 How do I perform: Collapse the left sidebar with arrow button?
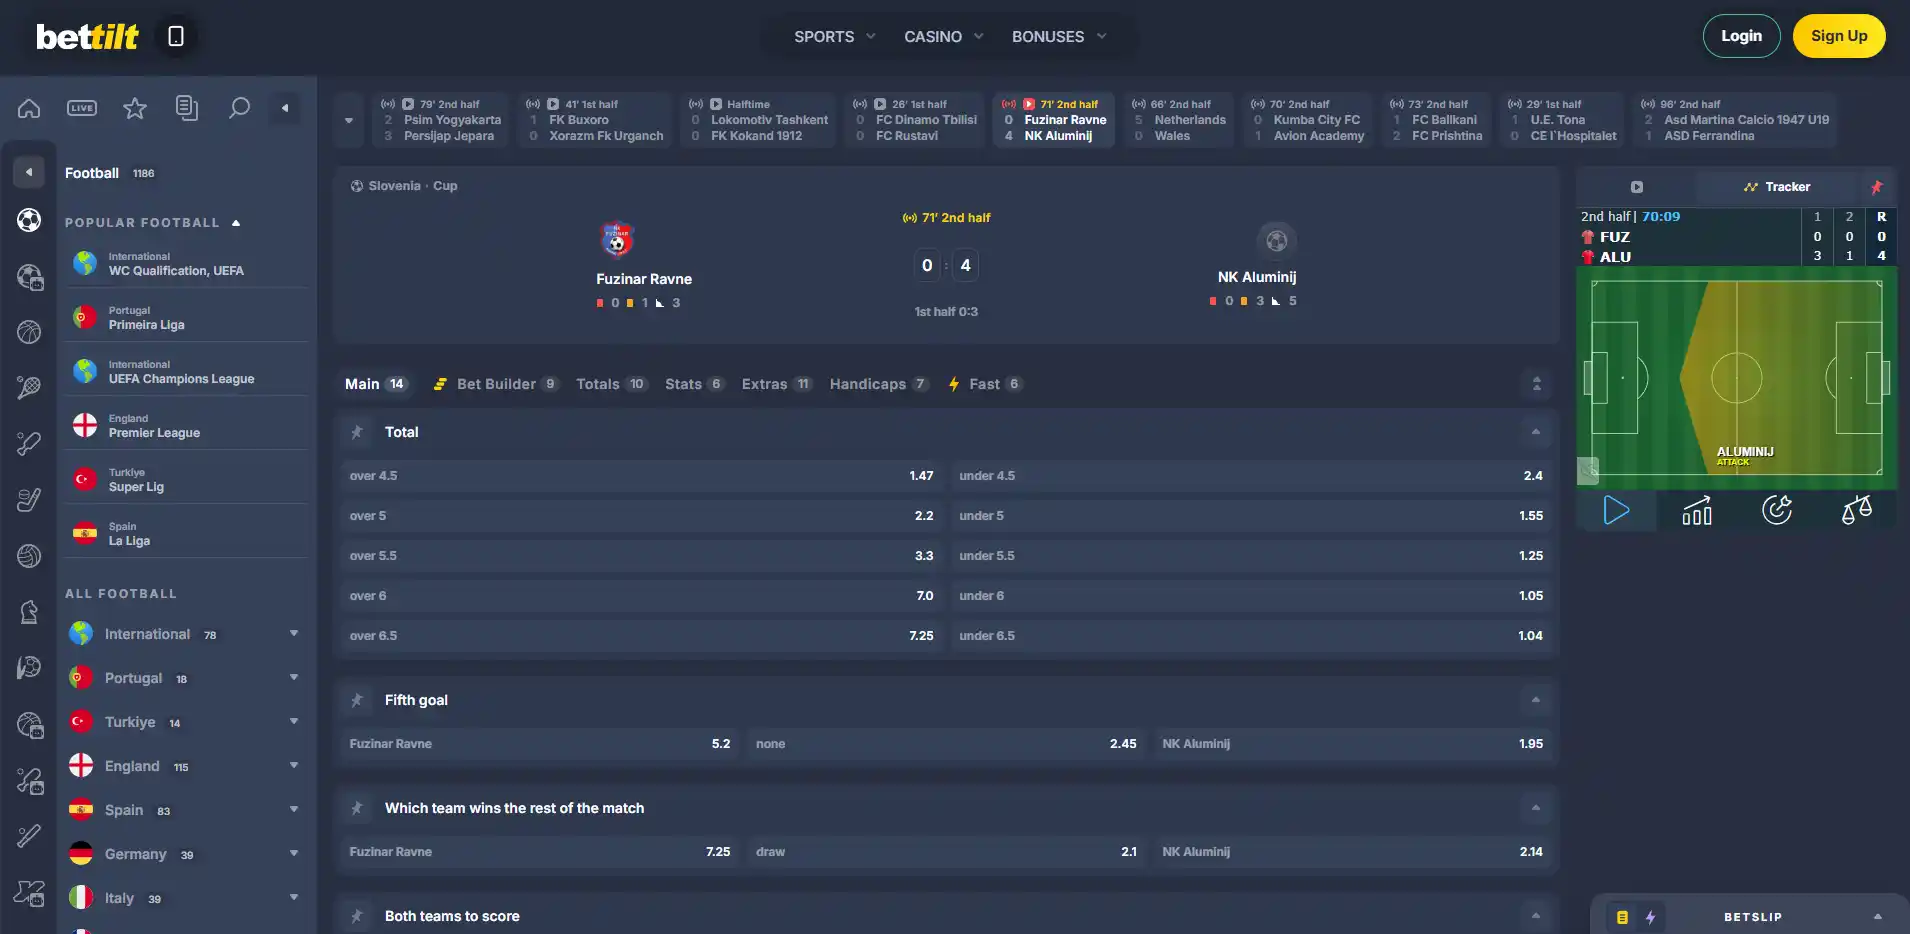click(x=285, y=108)
